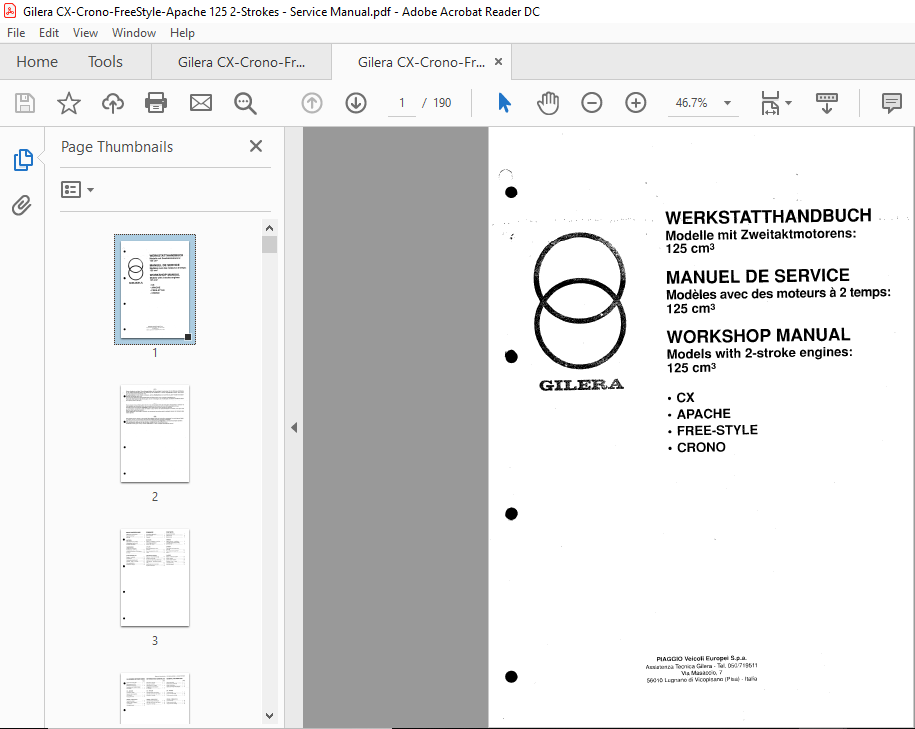Open the read mode keyboard-arrow tool
Image resolution: width=915 pixels, height=729 pixels.
(x=826, y=103)
